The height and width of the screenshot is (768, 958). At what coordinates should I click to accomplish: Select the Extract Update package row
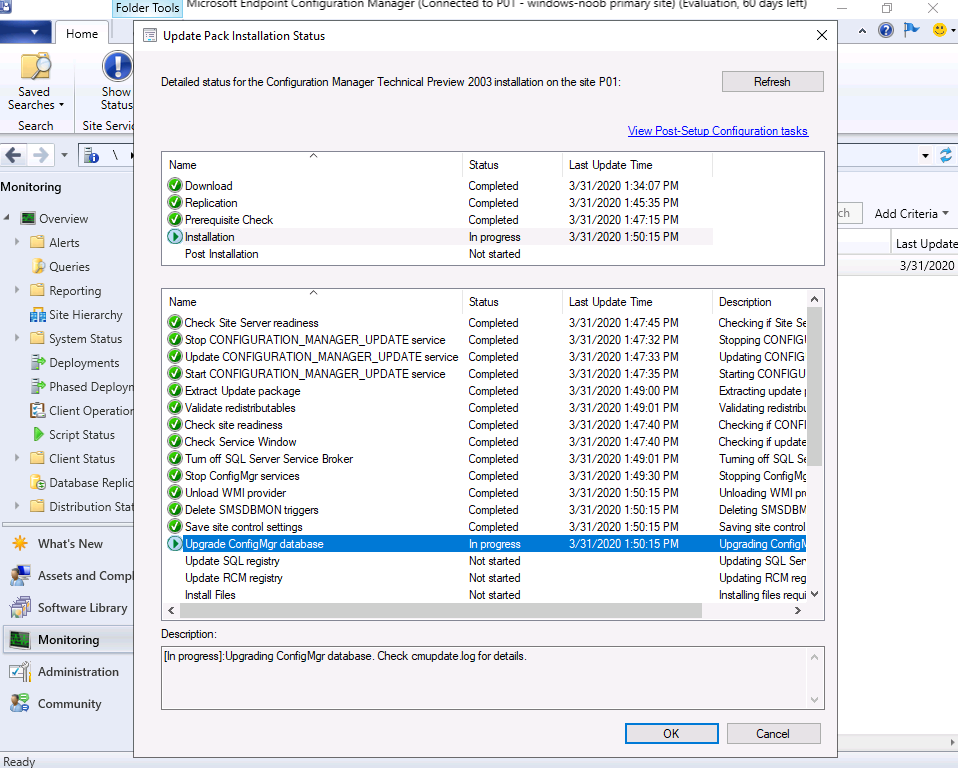tap(486, 390)
